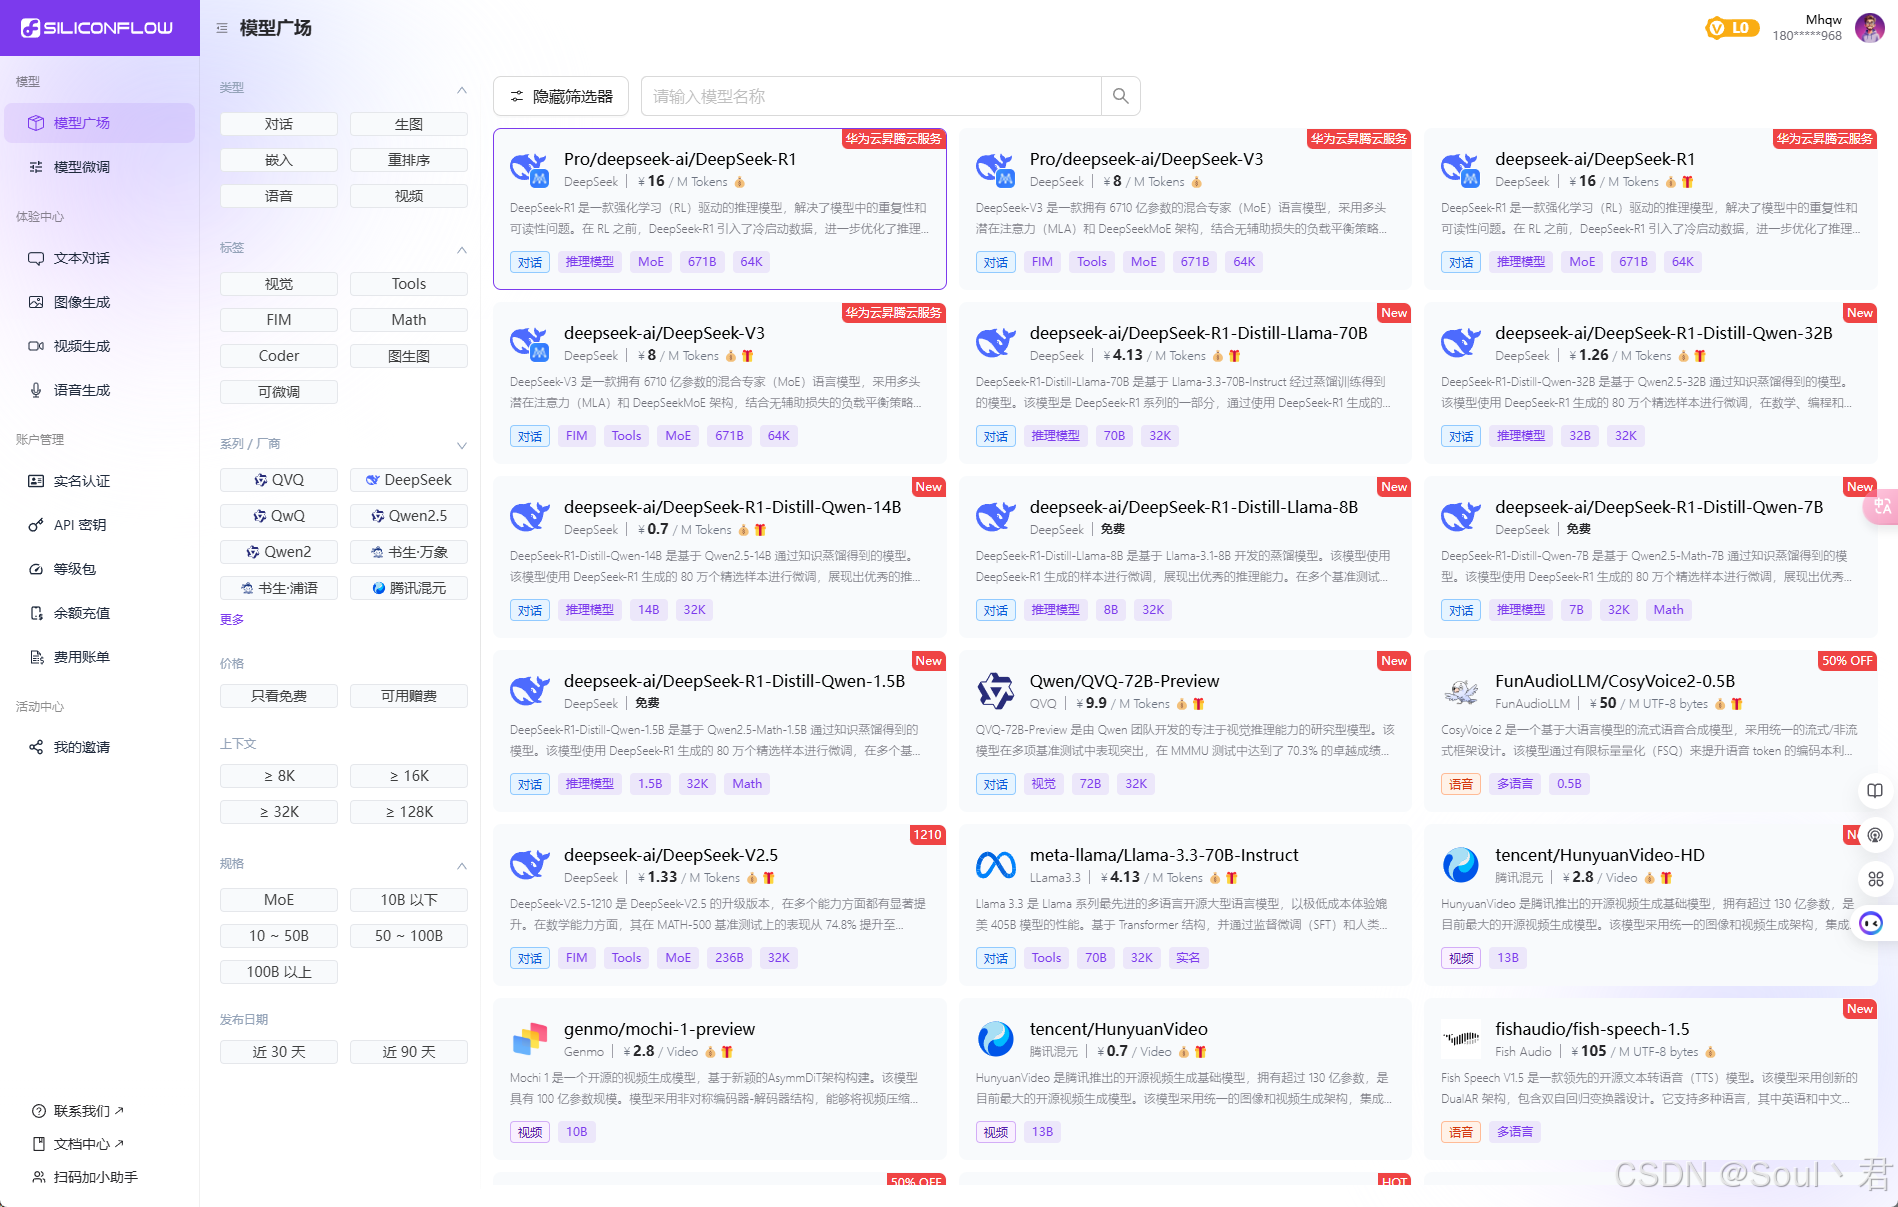Expand the 系列 / 厂商 section chevron
This screenshot has width=1898, height=1207.
click(462, 444)
